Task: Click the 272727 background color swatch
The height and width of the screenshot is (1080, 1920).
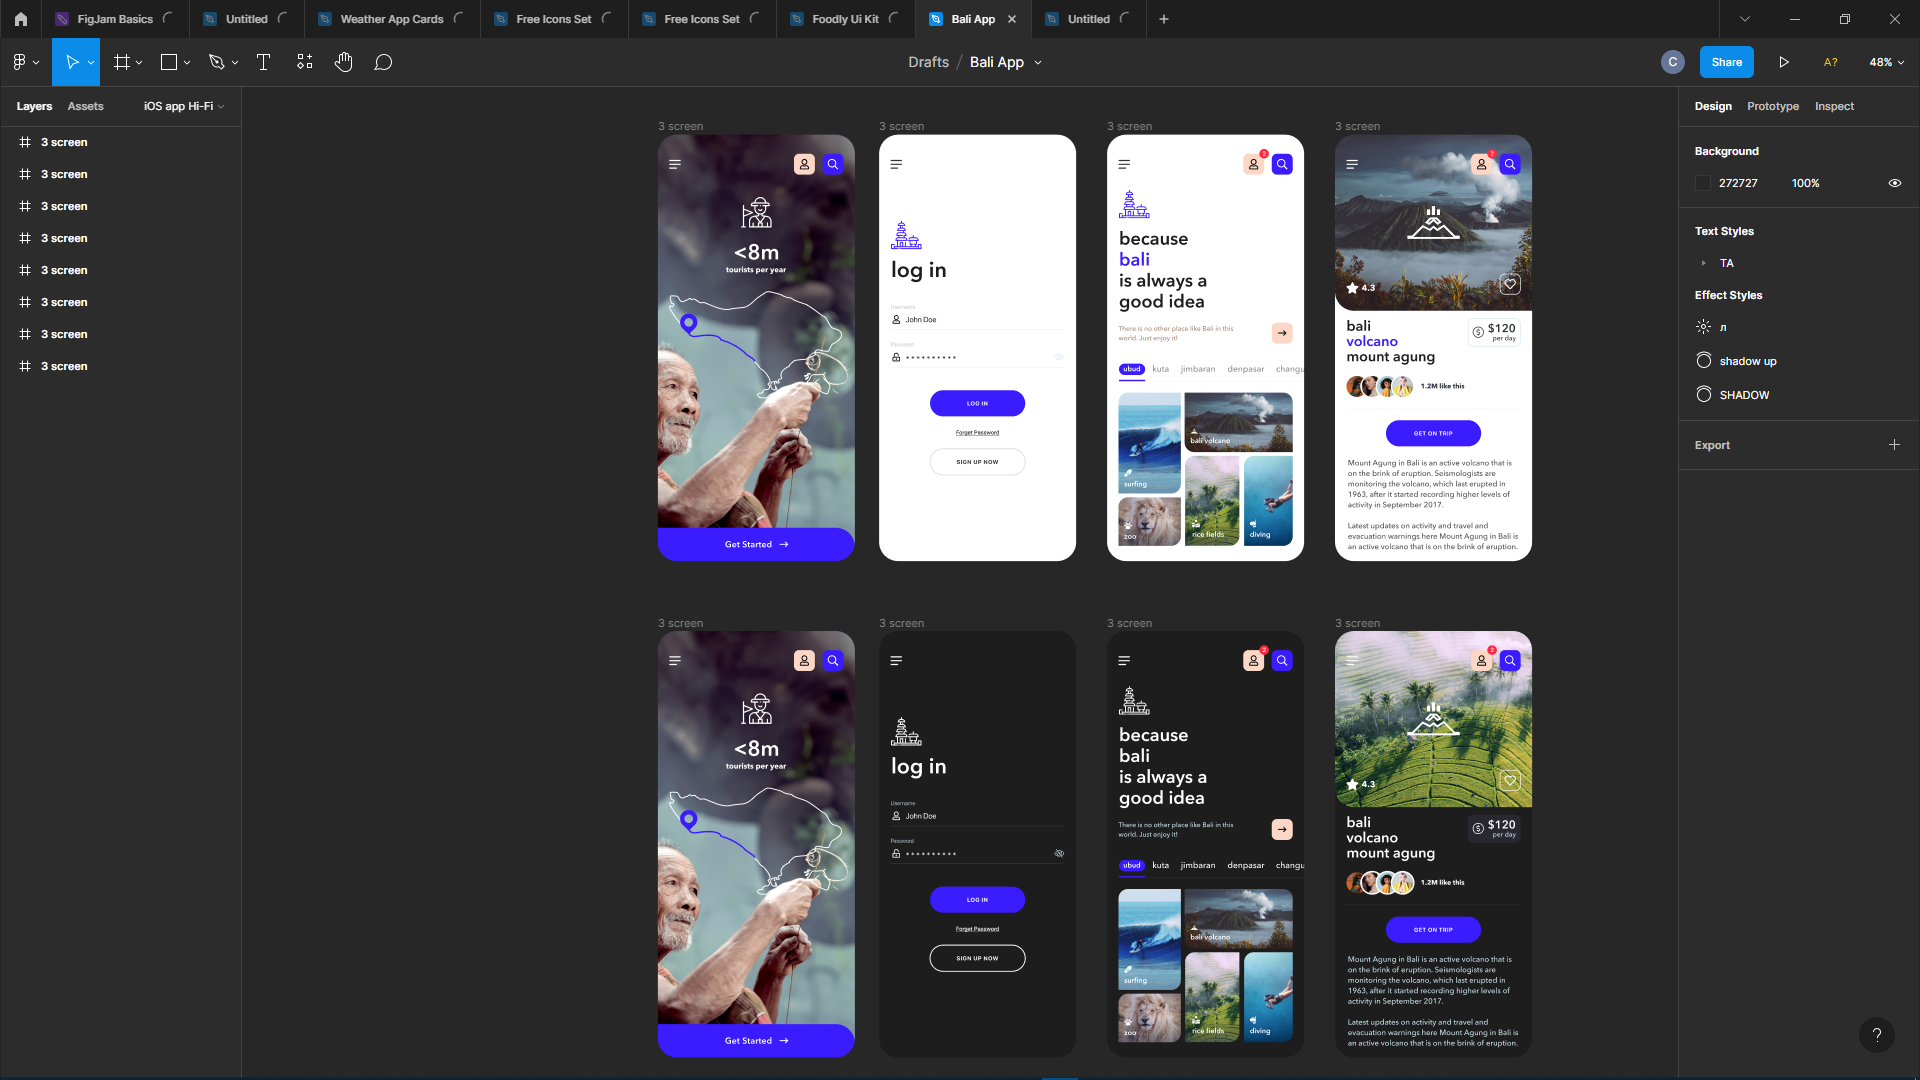Action: point(1705,182)
